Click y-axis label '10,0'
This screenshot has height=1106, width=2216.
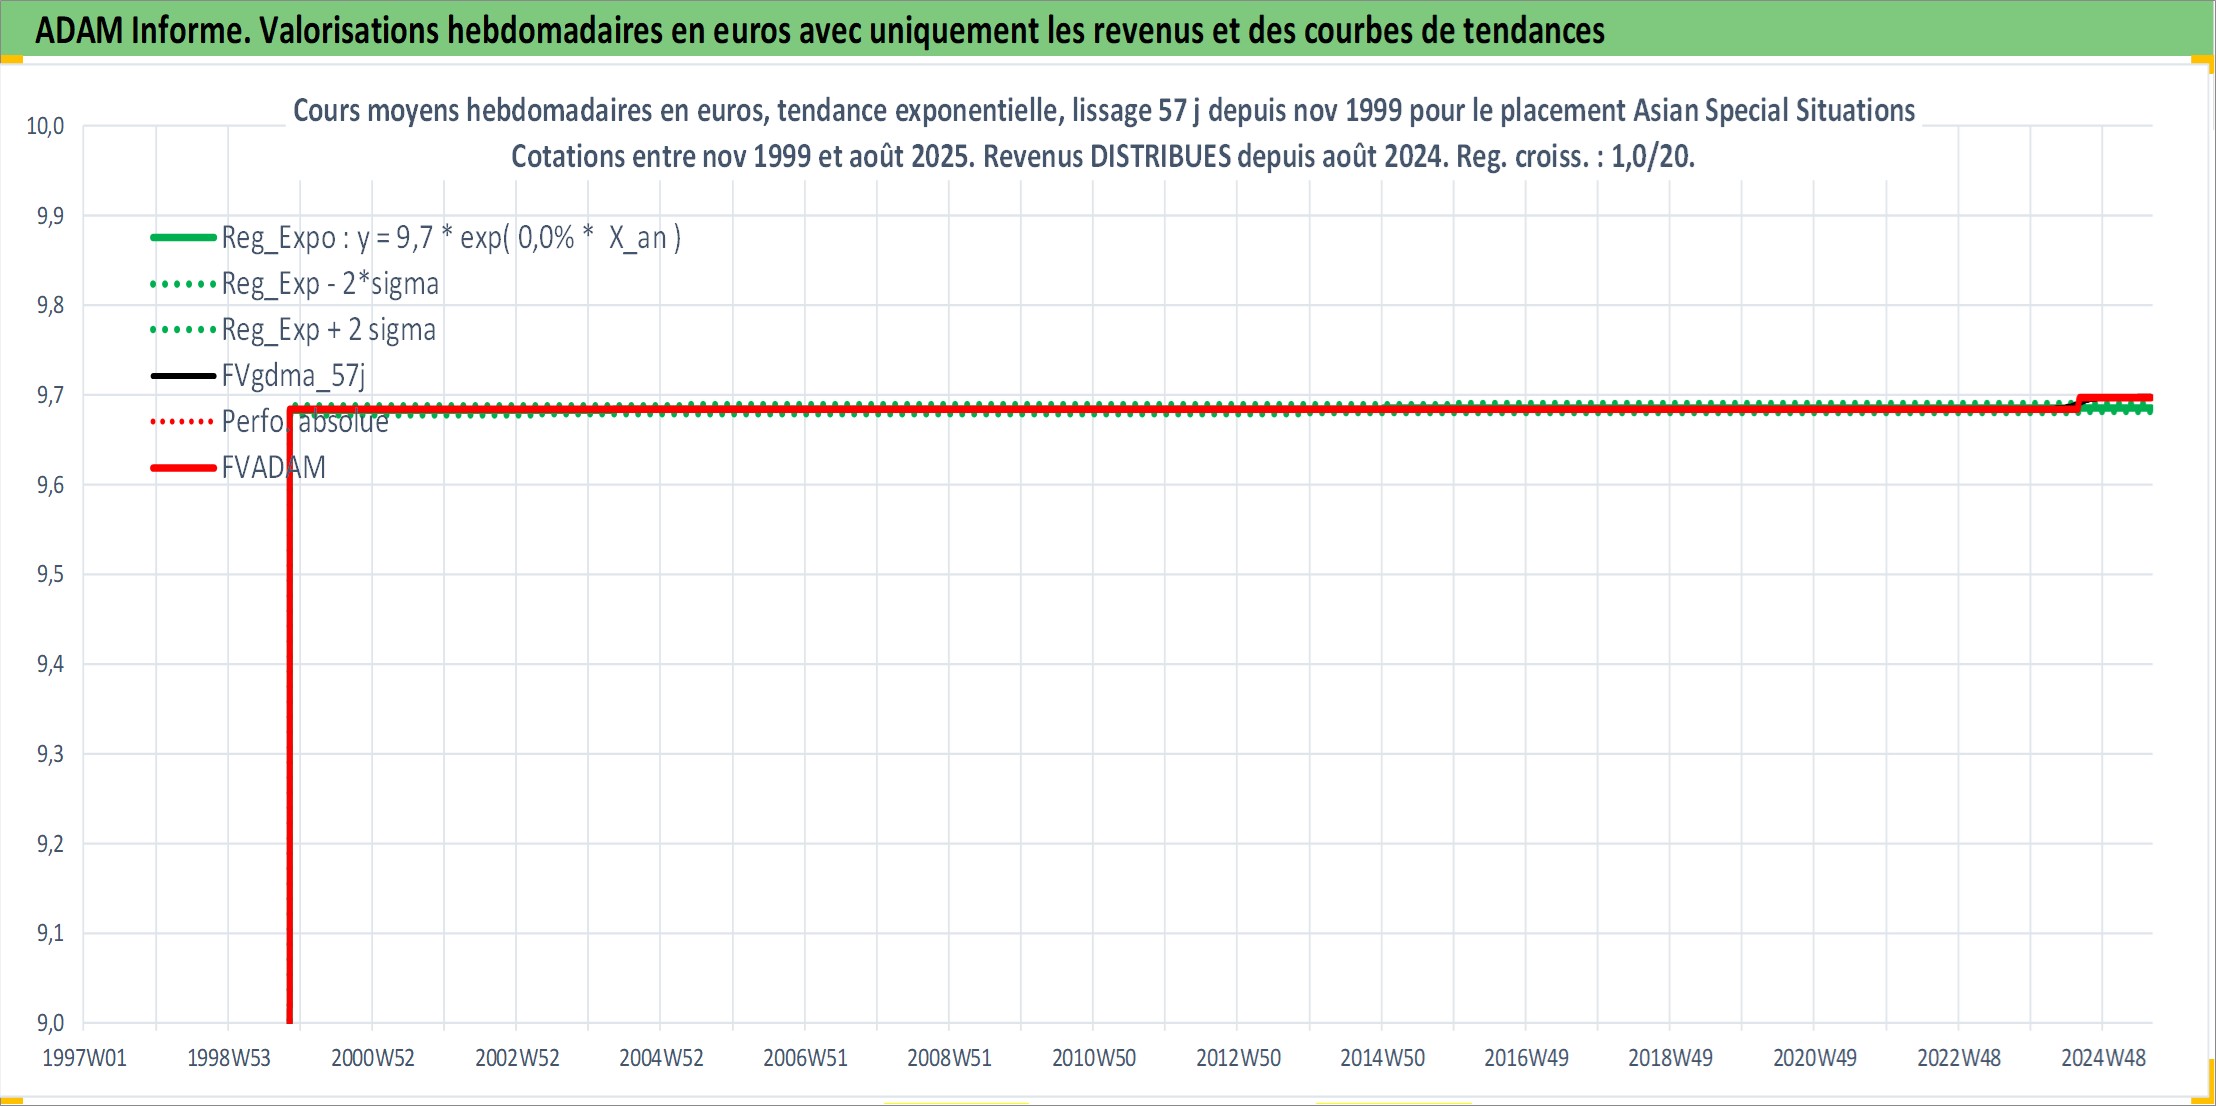[x=45, y=126]
